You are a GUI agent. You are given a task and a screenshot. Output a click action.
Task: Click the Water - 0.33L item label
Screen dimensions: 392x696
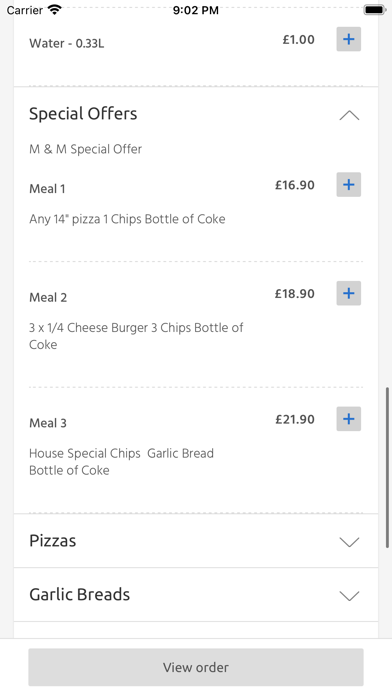coord(67,44)
